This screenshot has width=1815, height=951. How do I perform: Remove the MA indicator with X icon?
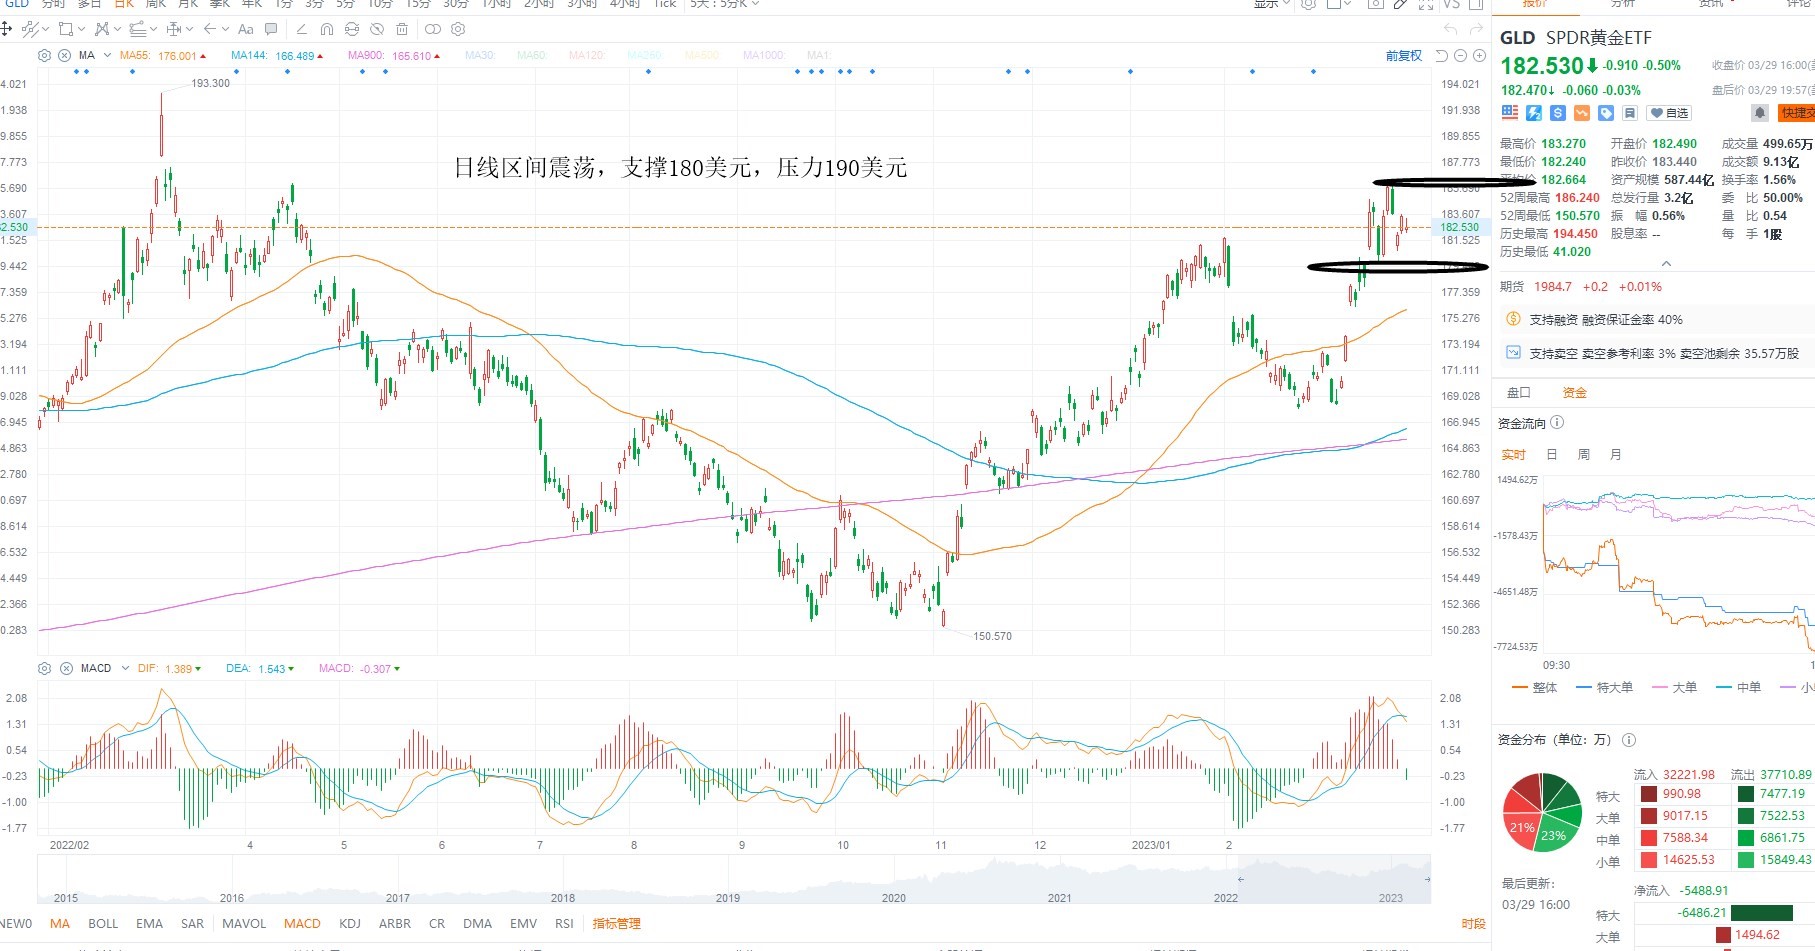(65, 56)
